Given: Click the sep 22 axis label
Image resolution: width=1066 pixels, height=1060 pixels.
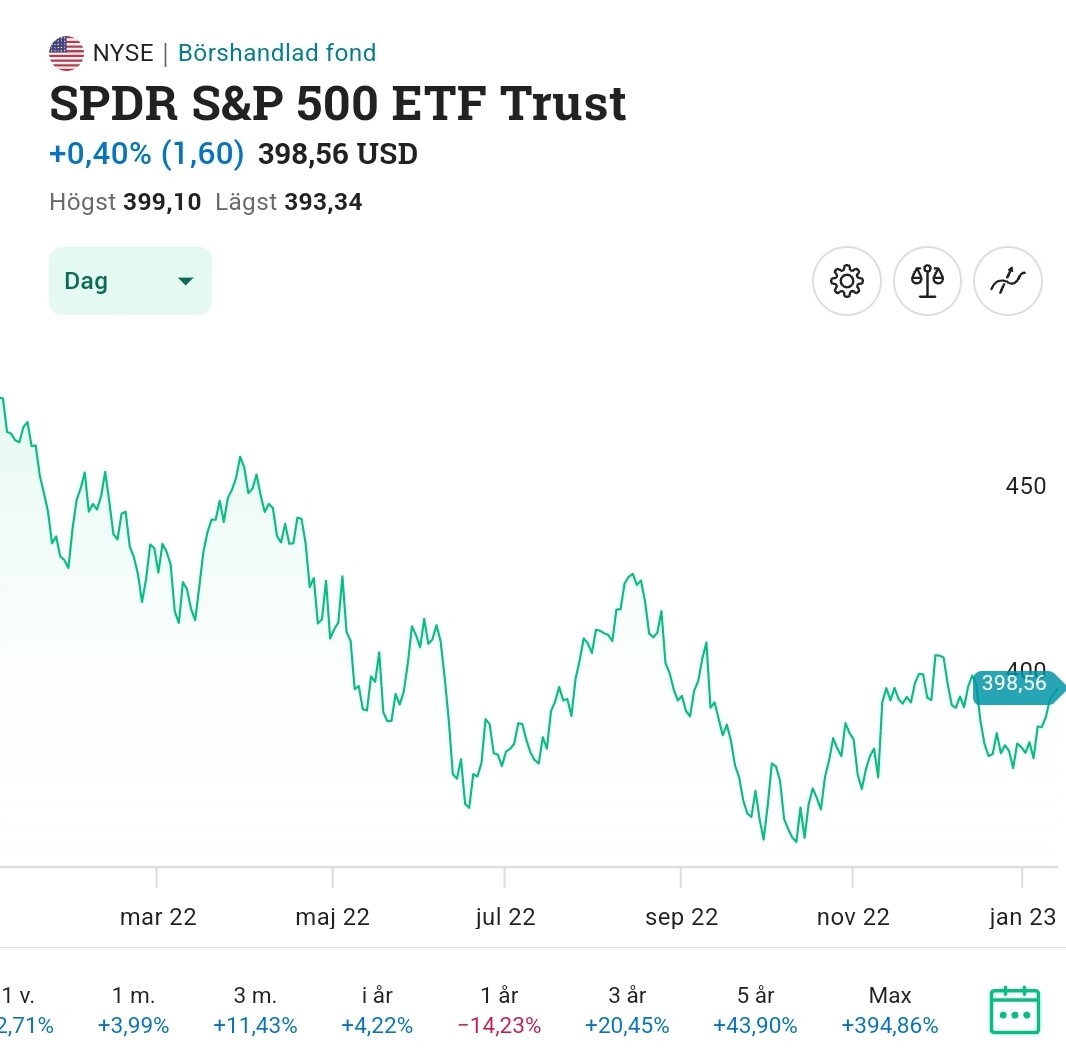Looking at the screenshot, I should (681, 917).
